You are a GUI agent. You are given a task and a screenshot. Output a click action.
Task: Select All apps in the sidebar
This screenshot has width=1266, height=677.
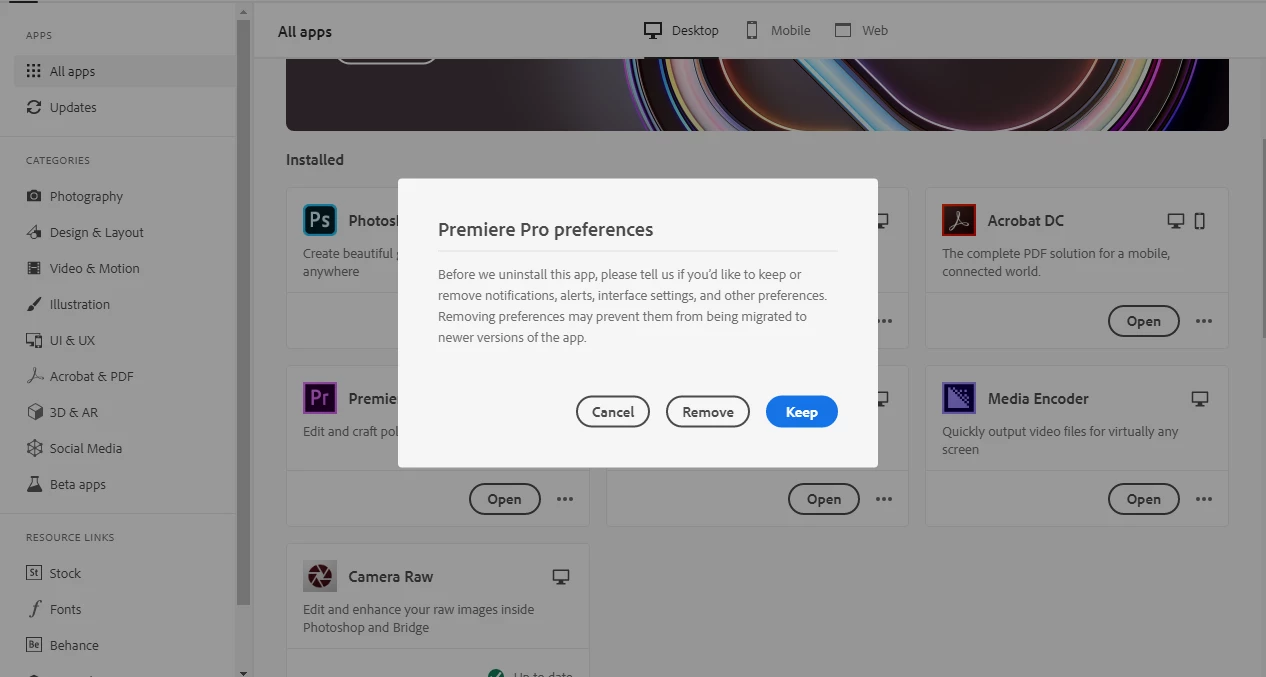click(125, 71)
